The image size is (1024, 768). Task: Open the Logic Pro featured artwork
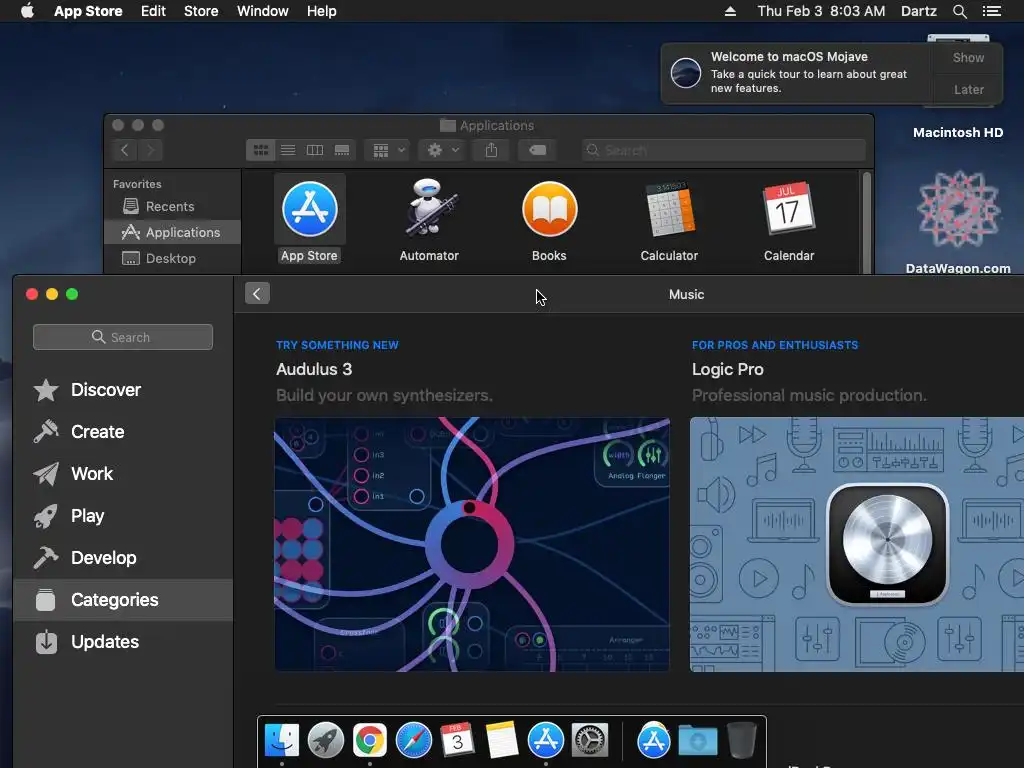(x=857, y=545)
